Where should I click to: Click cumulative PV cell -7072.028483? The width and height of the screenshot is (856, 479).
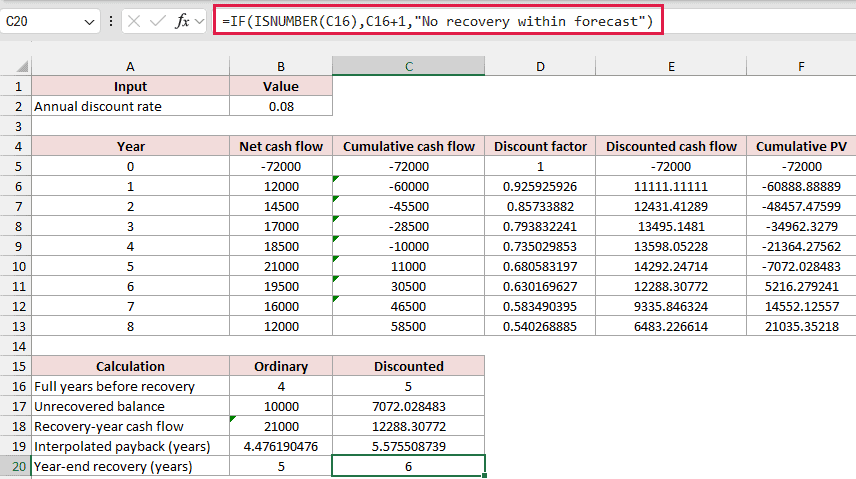point(801,267)
